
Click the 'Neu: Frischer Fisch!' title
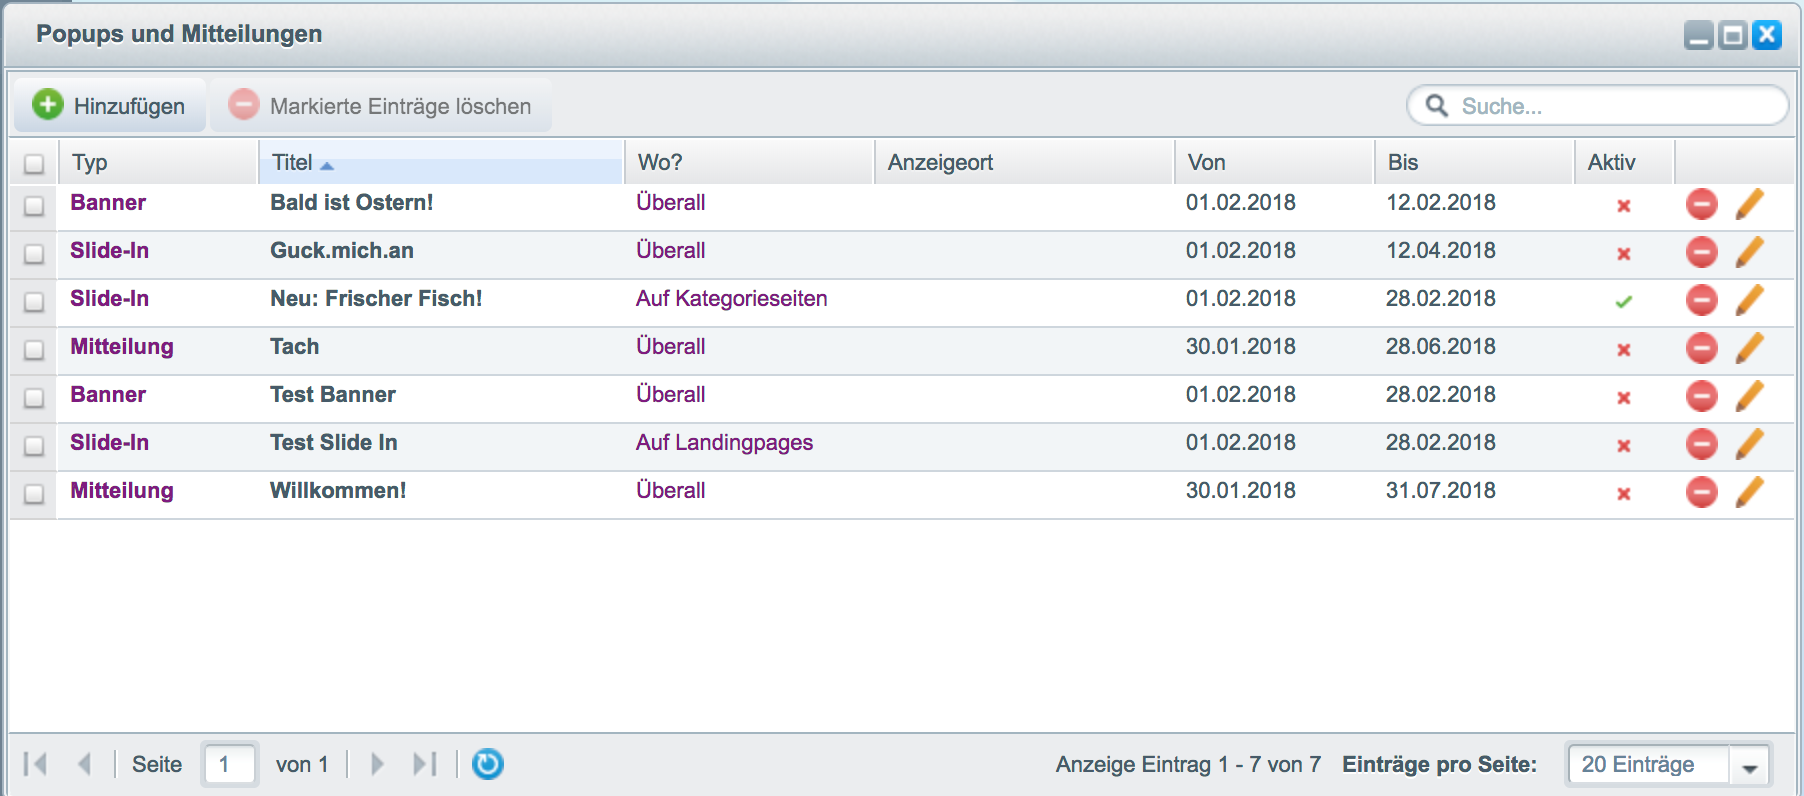376,299
